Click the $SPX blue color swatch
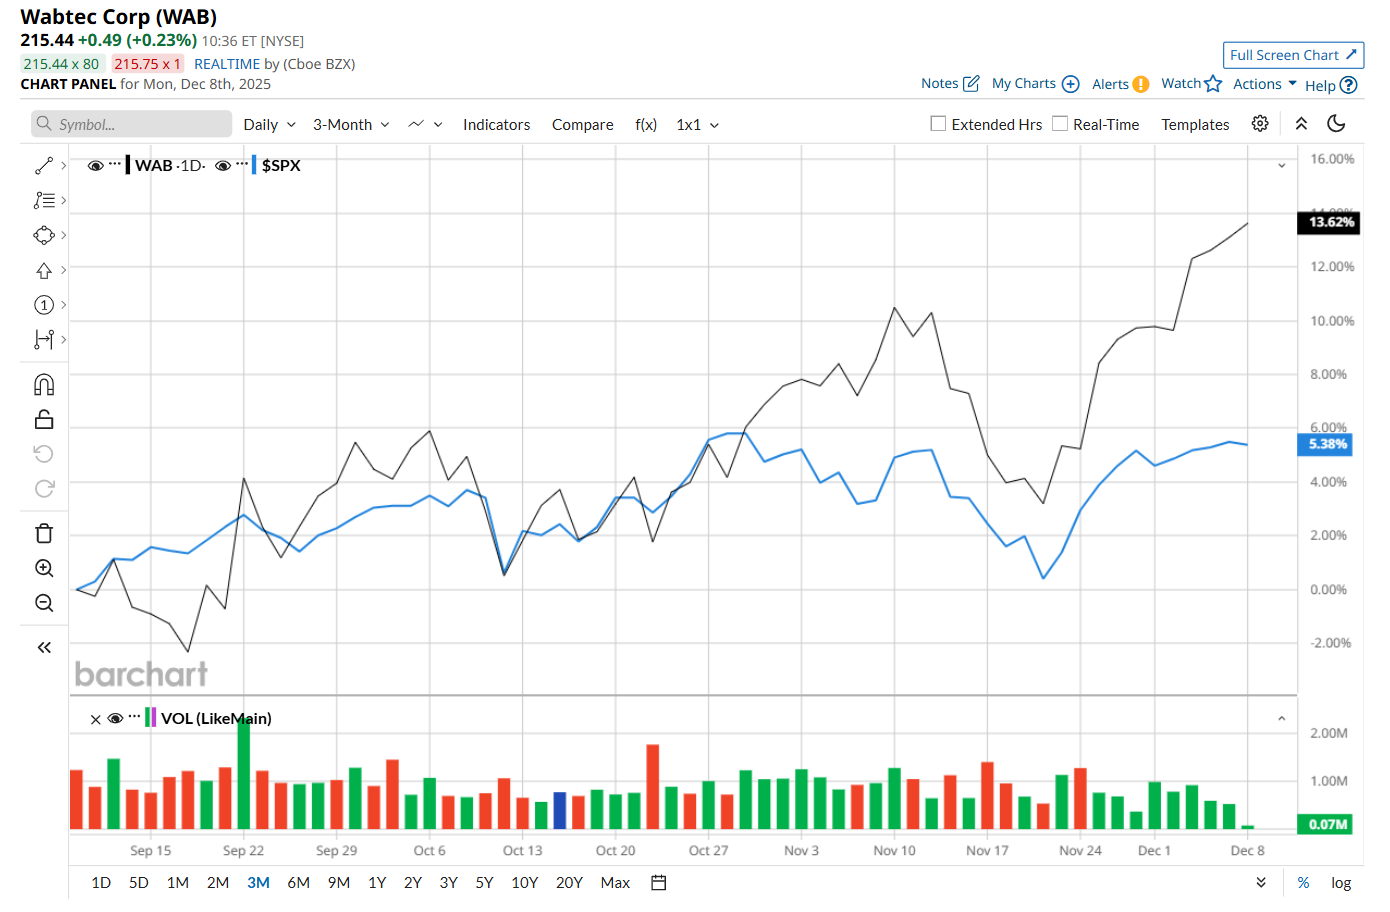The width and height of the screenshot is (1390, 912). click(x=254, y=165)
